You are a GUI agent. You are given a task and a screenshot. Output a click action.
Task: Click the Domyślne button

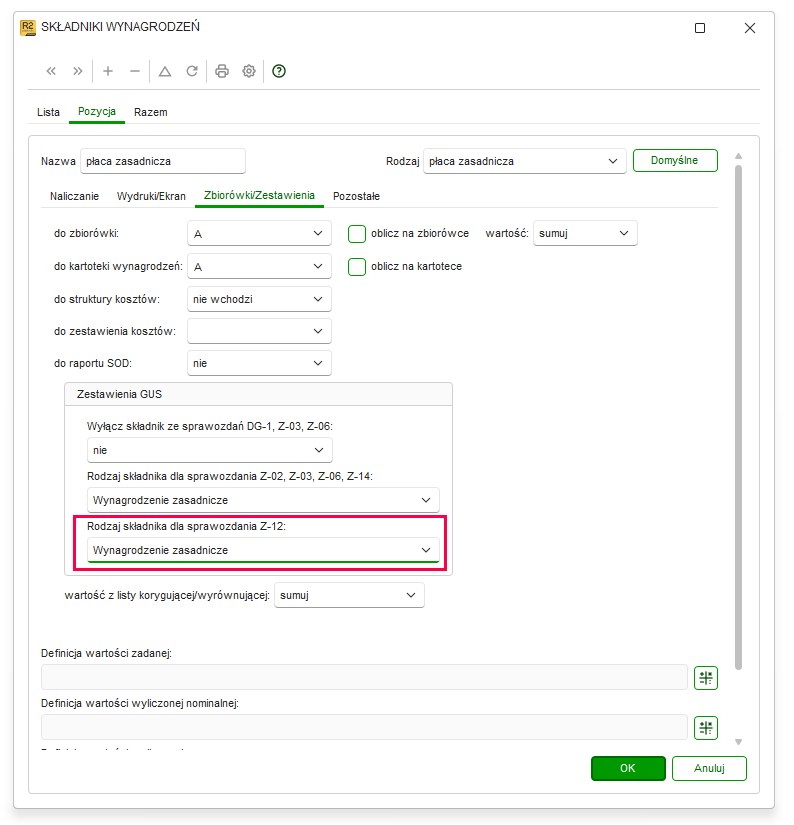(675, 160)
